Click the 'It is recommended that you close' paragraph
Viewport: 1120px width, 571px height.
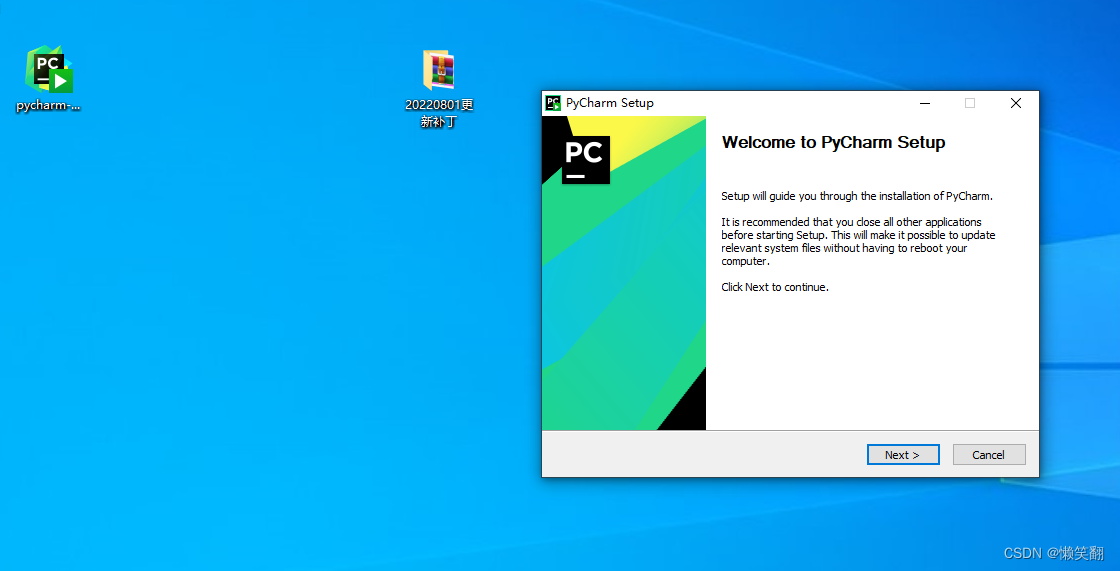(x=858, y=242)
